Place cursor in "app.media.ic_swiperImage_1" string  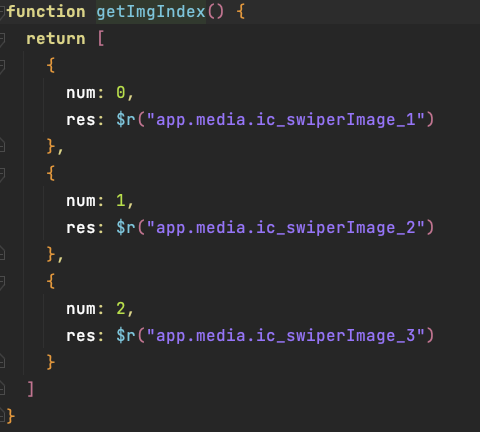[286, 120]
